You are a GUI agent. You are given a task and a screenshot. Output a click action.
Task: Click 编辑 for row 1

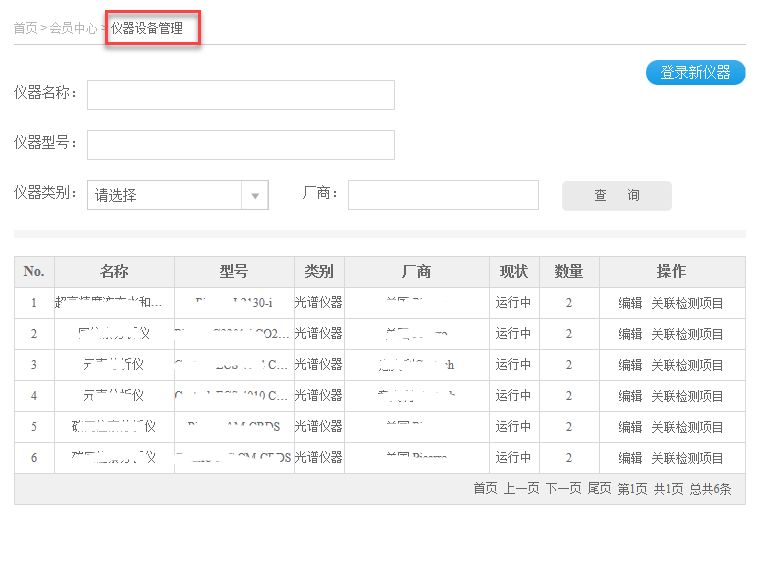click(x=630, y=304)
